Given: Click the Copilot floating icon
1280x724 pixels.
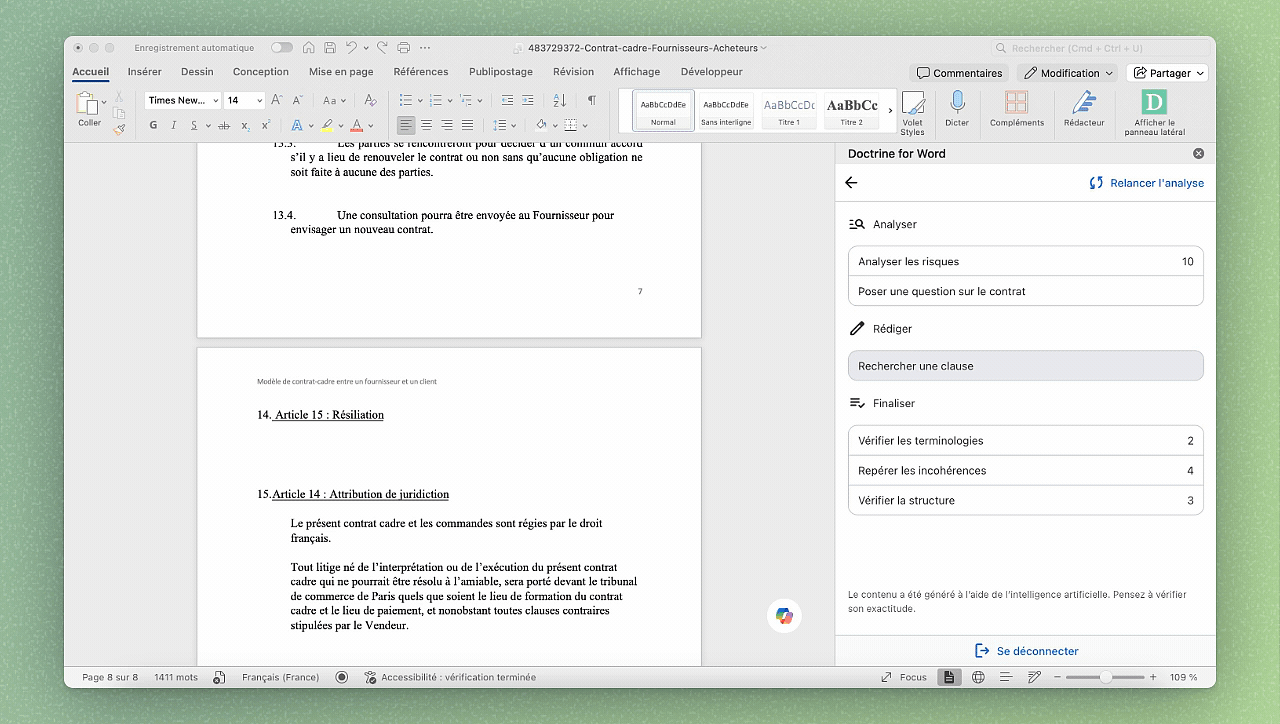Looking at the screenshot, I should pyautogui.click(x=784, y=615).
